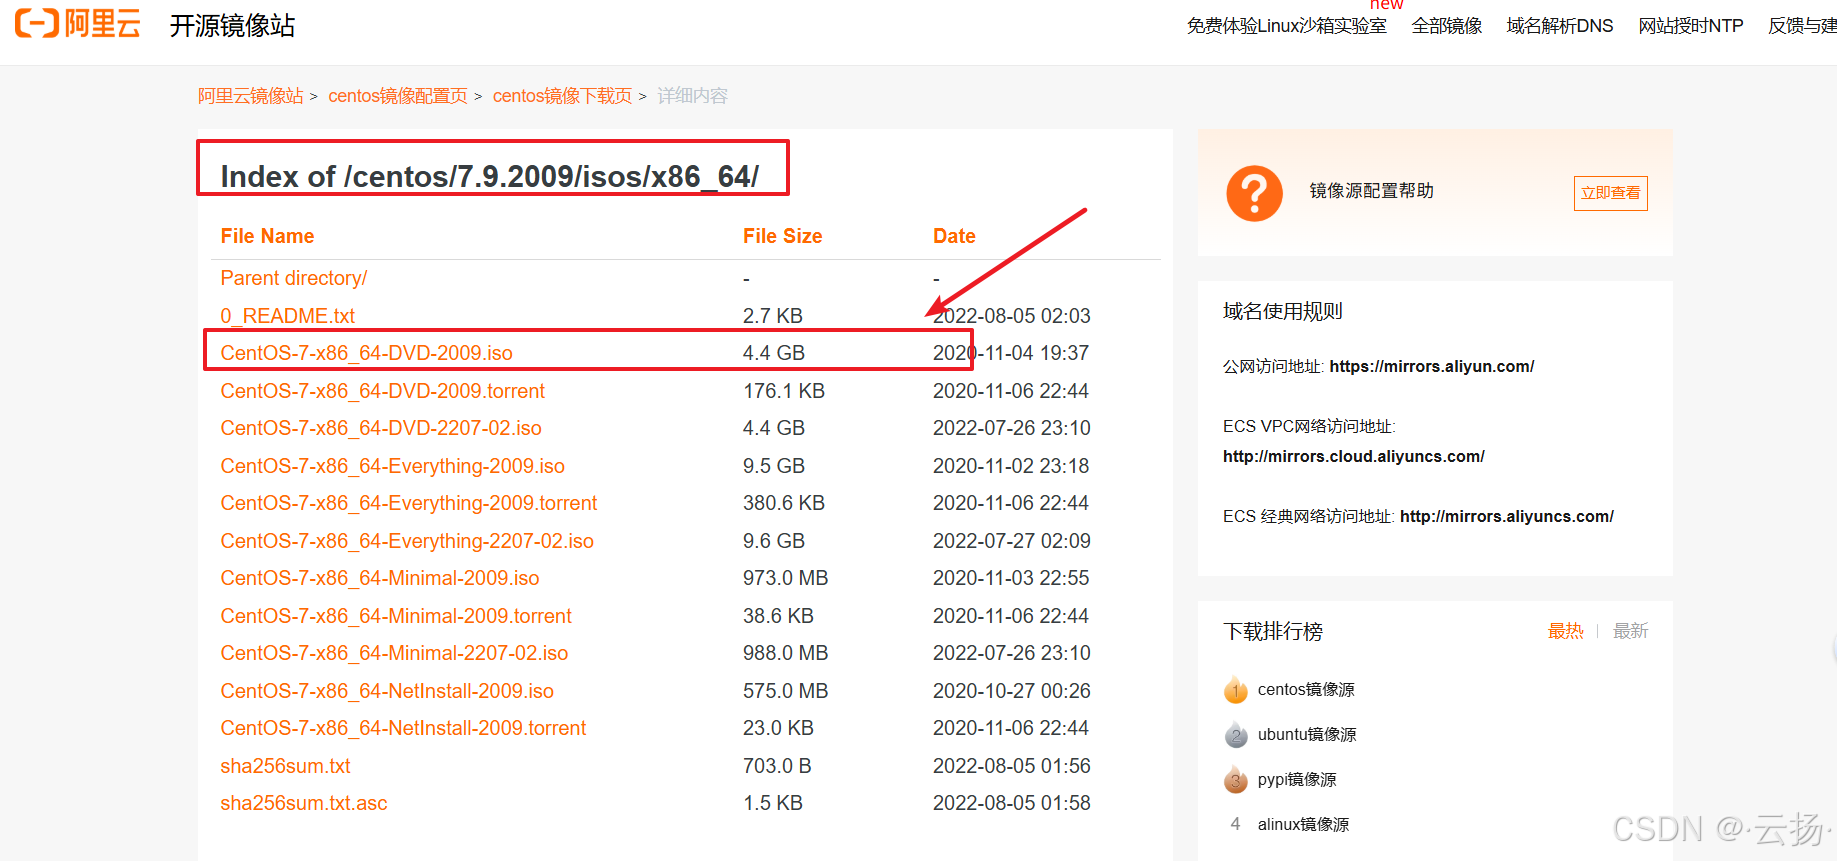Screen dimensions: 1837x861
Task: Click the 镜像源配置帮助 text
Action: 1371,191
